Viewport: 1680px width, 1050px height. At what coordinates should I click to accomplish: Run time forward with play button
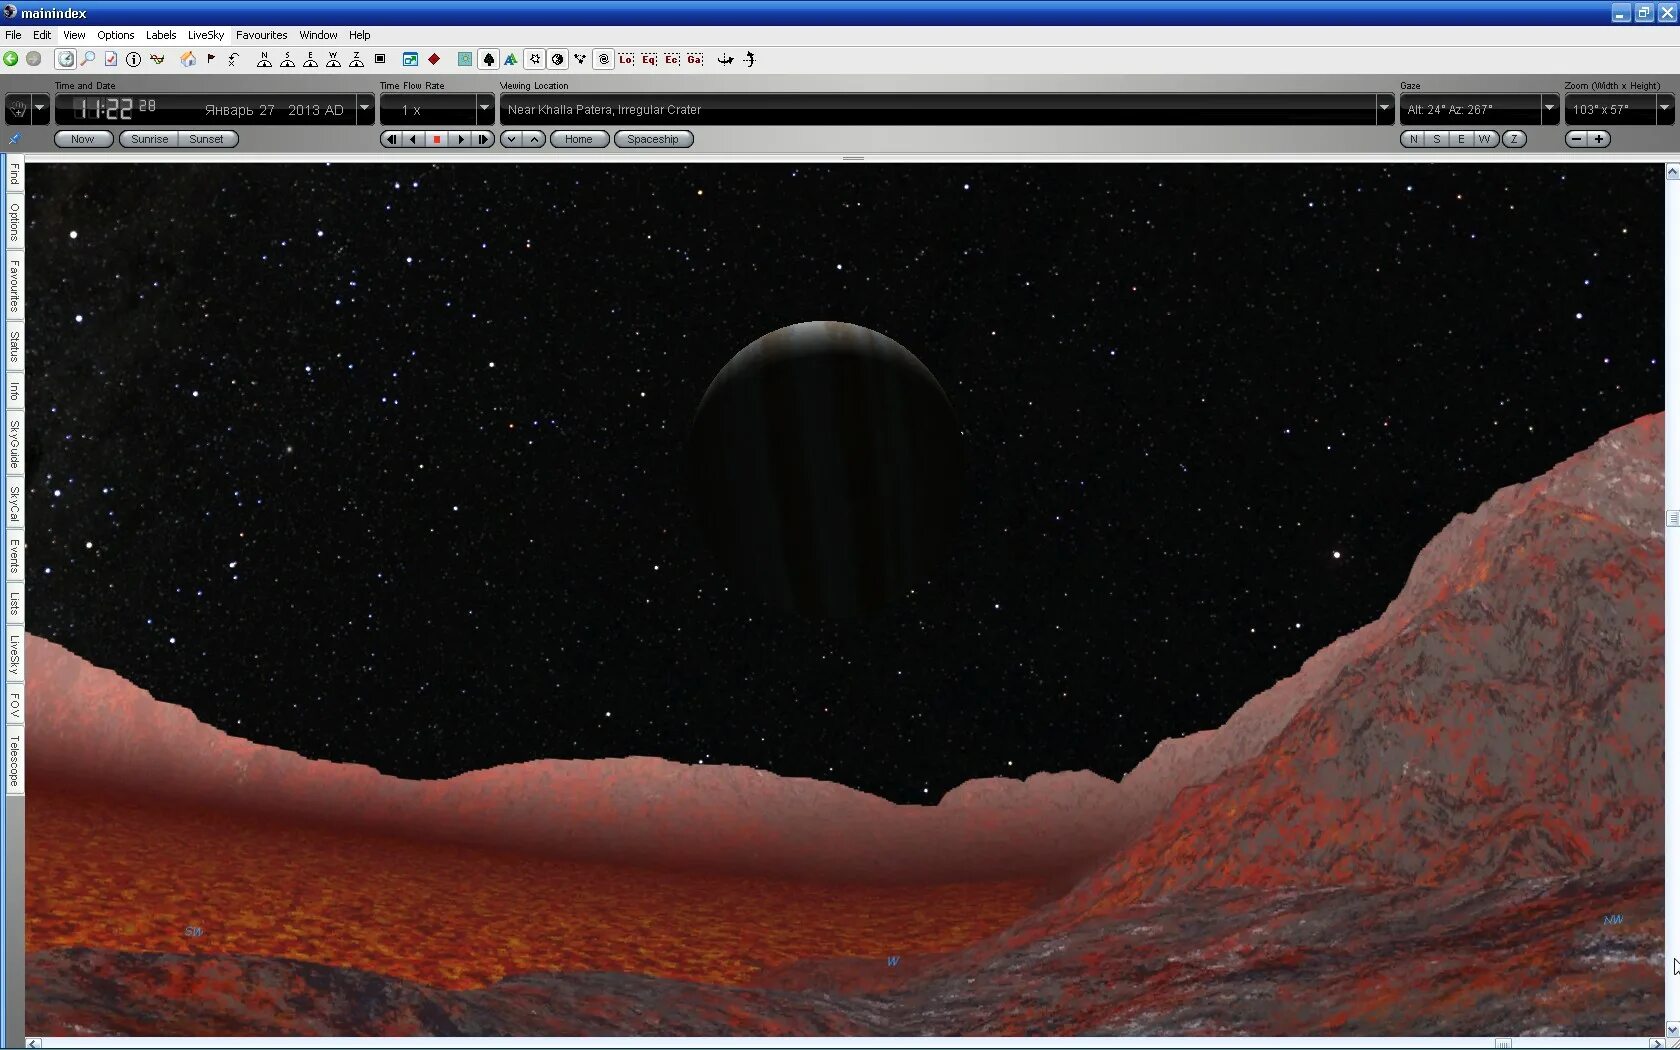[x=461, y=139]
